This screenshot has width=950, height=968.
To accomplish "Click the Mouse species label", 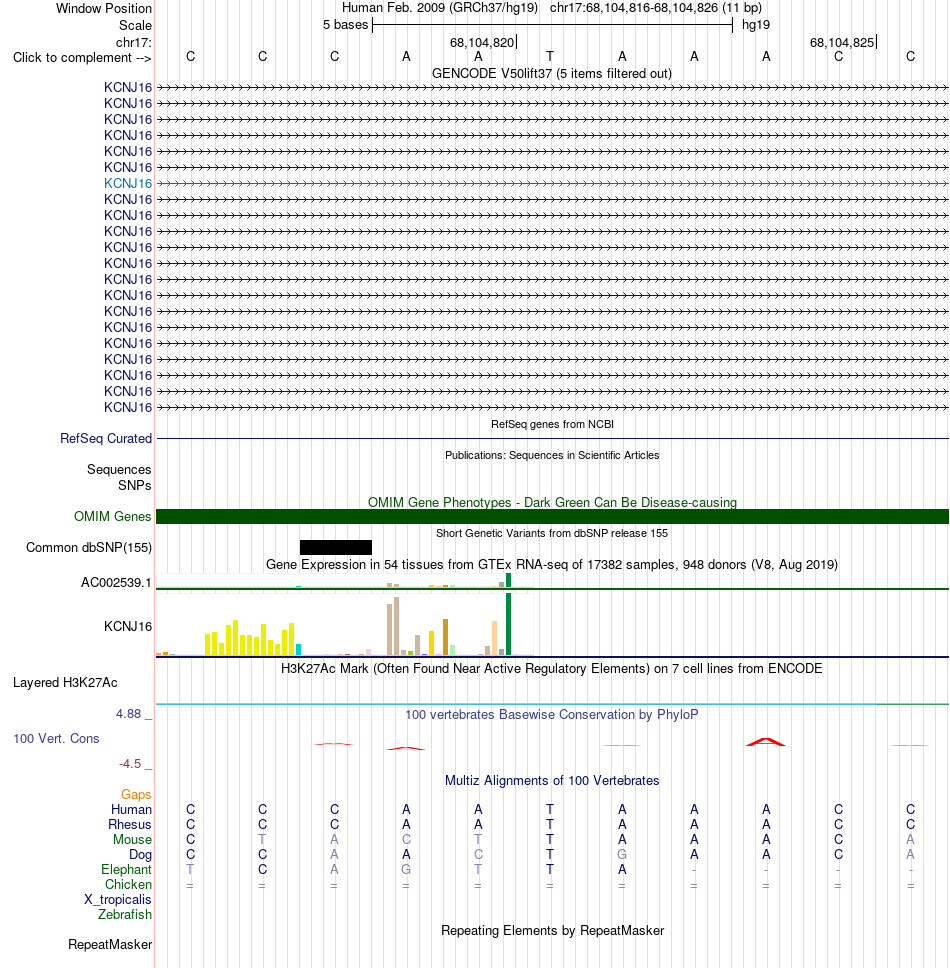I will click(x=132, y=840).
